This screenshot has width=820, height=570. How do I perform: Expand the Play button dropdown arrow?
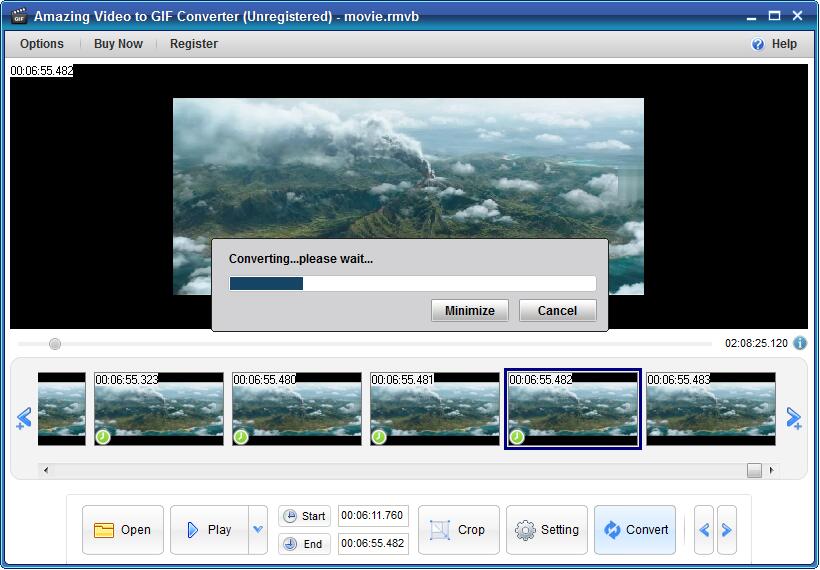(x=258, y=530)
